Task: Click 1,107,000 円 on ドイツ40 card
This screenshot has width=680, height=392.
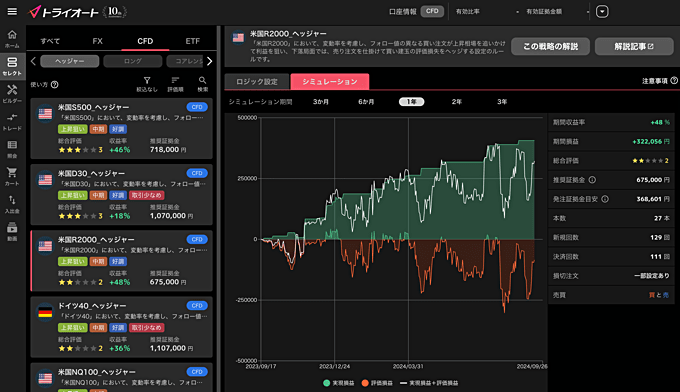Action: [172, 348]
